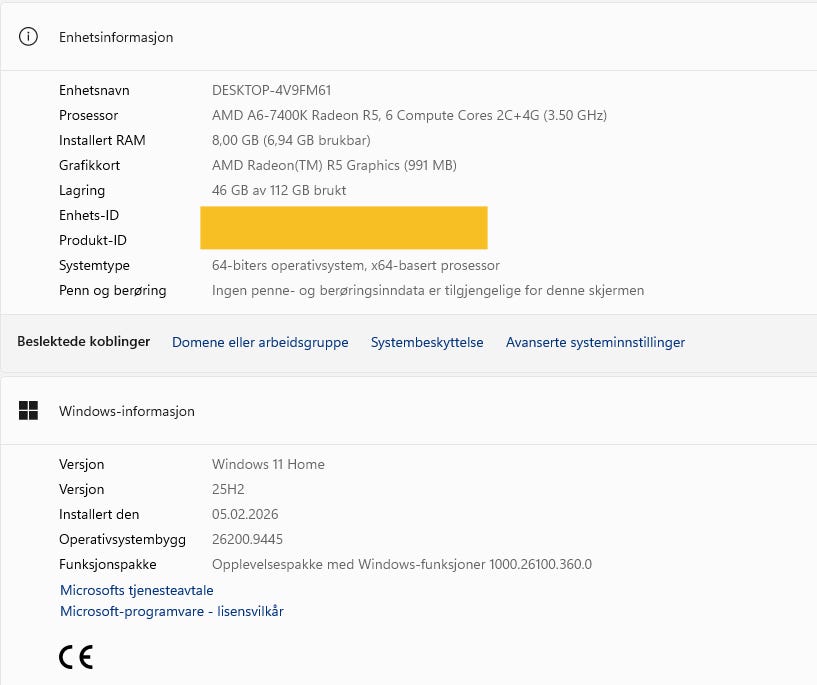
Task: Click the Beslektede koblinger label
Action: 83,341
